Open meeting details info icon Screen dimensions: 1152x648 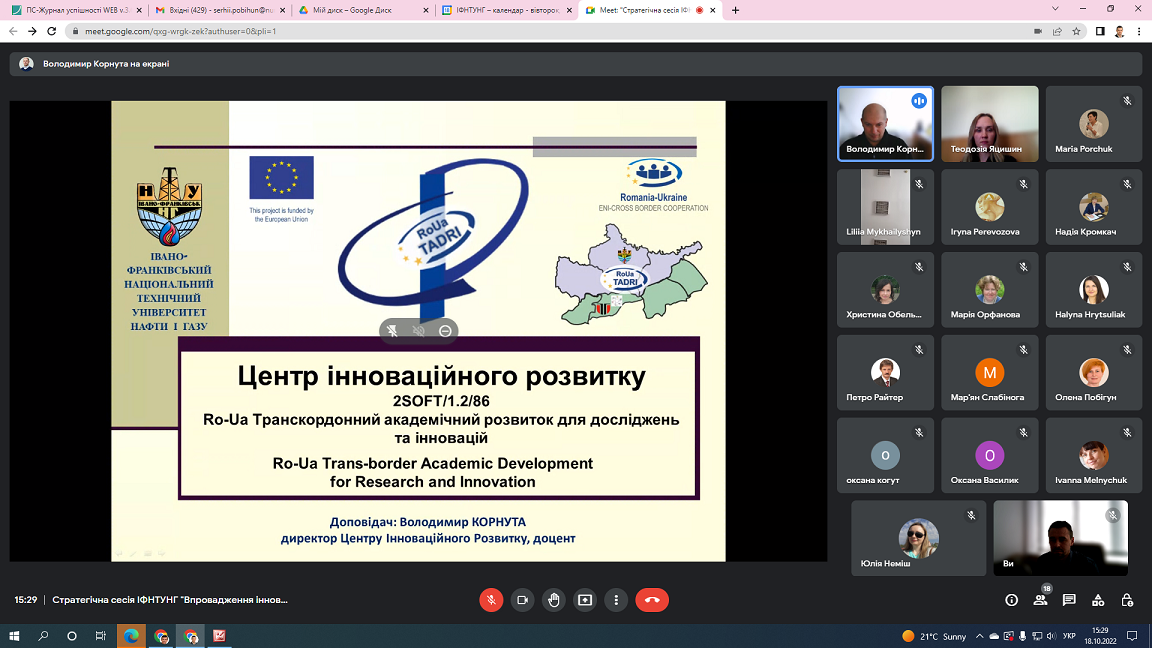pyautogui.click(x=1011, y=600)
